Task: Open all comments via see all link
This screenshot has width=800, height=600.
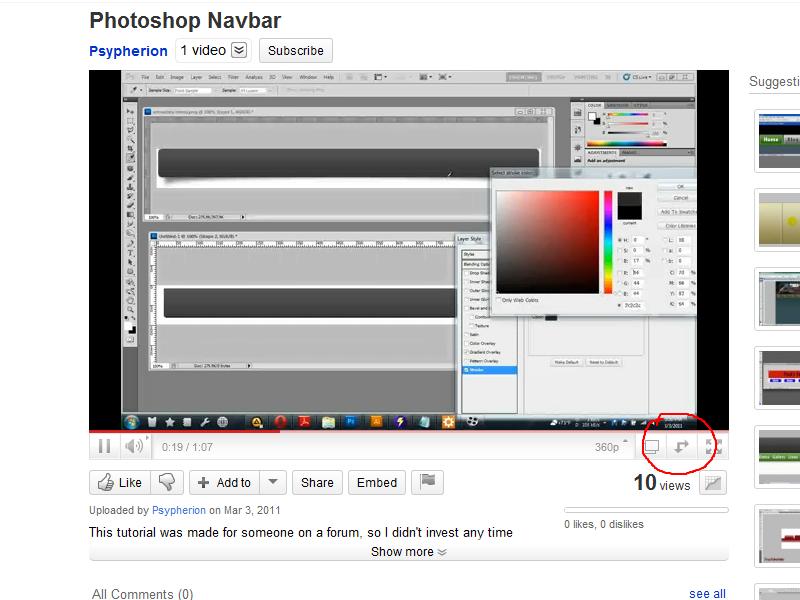Action: tap(707, 593)
